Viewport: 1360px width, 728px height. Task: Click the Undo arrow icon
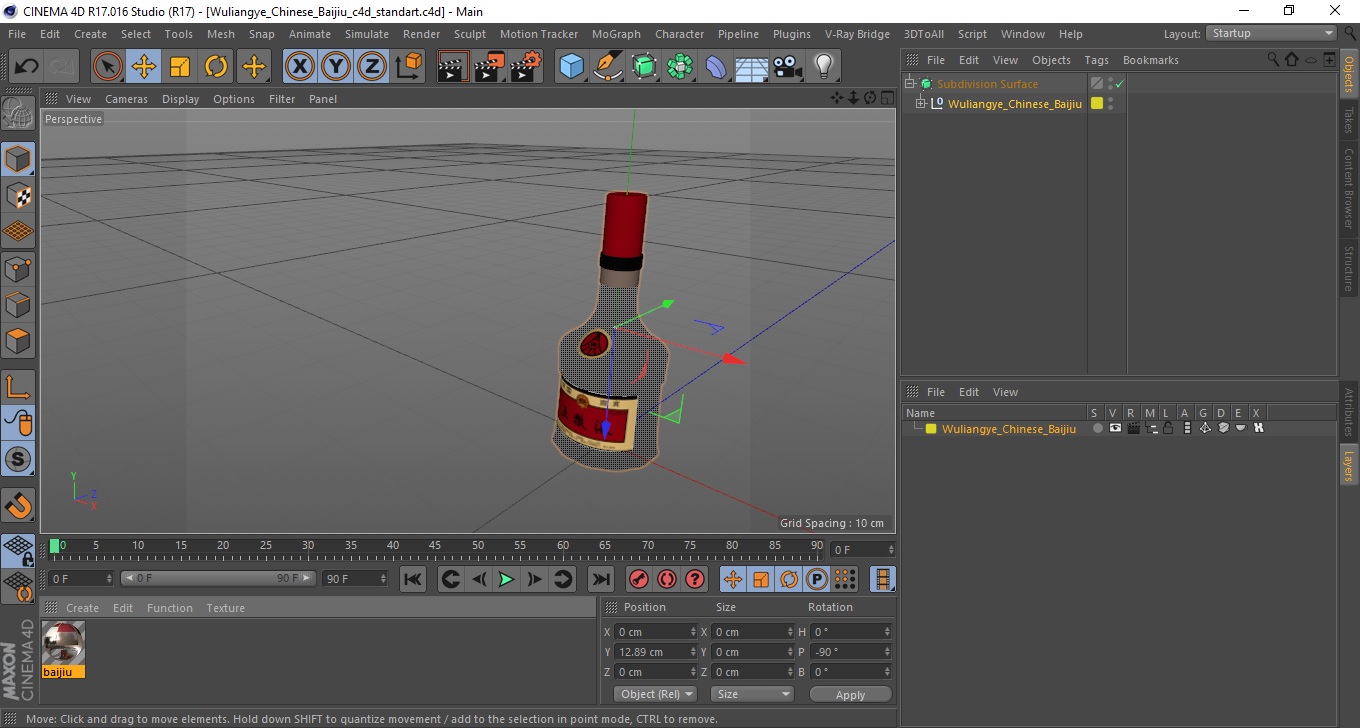(26, 67)
